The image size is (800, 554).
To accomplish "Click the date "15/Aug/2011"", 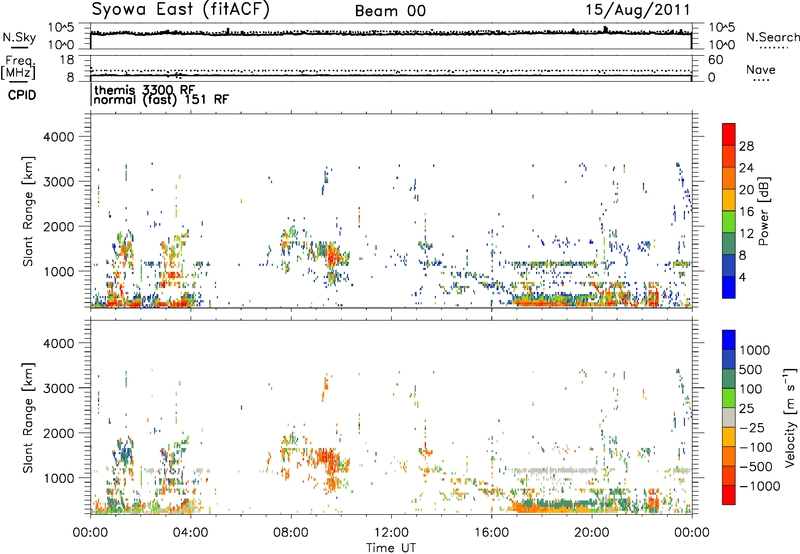I will [x=638, y=10].
